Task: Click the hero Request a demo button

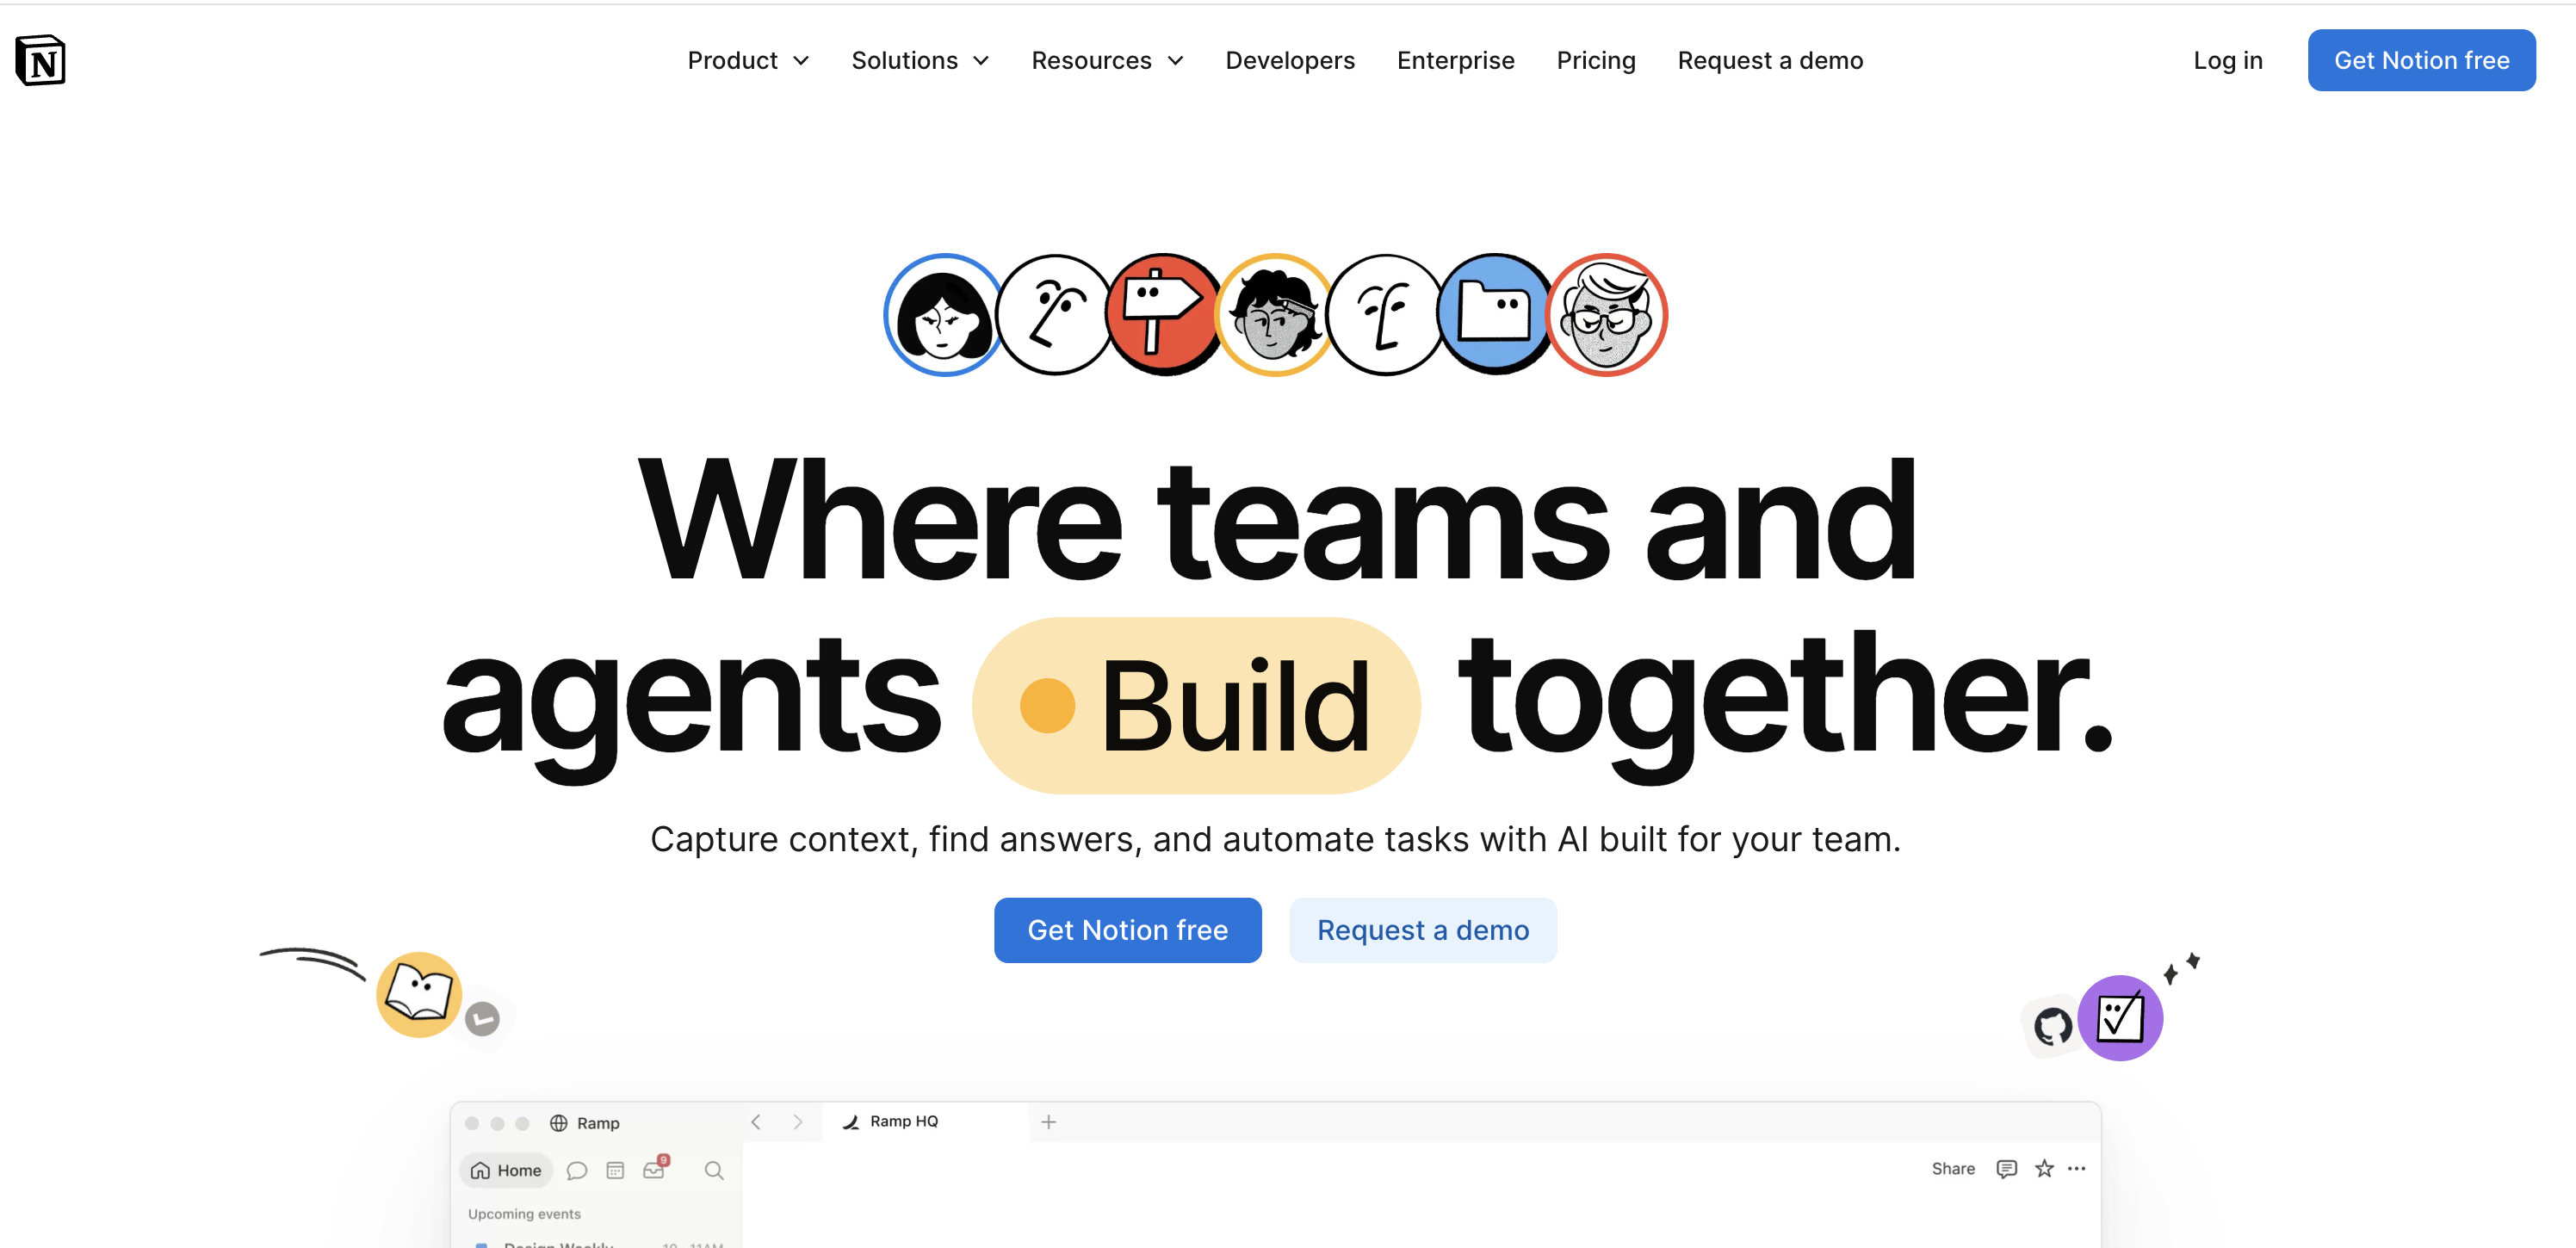Action: 1422,930
